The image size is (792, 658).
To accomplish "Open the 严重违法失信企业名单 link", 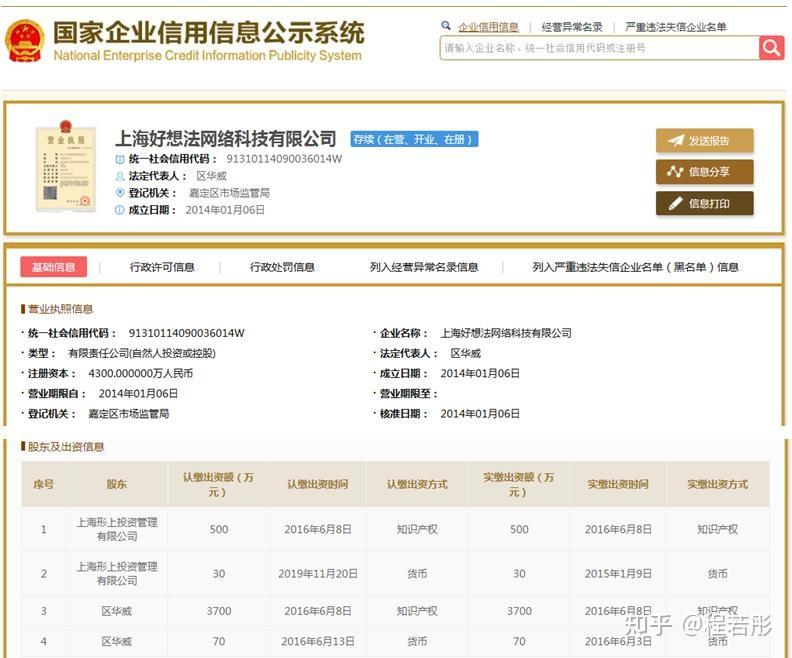I will click(675, 27).
